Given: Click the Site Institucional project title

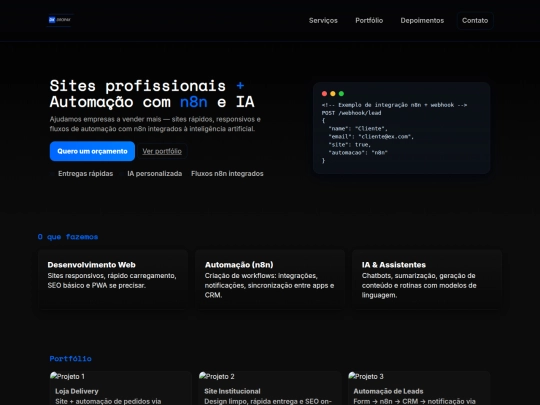Looking at the screenshot, I should click(232, 391).
